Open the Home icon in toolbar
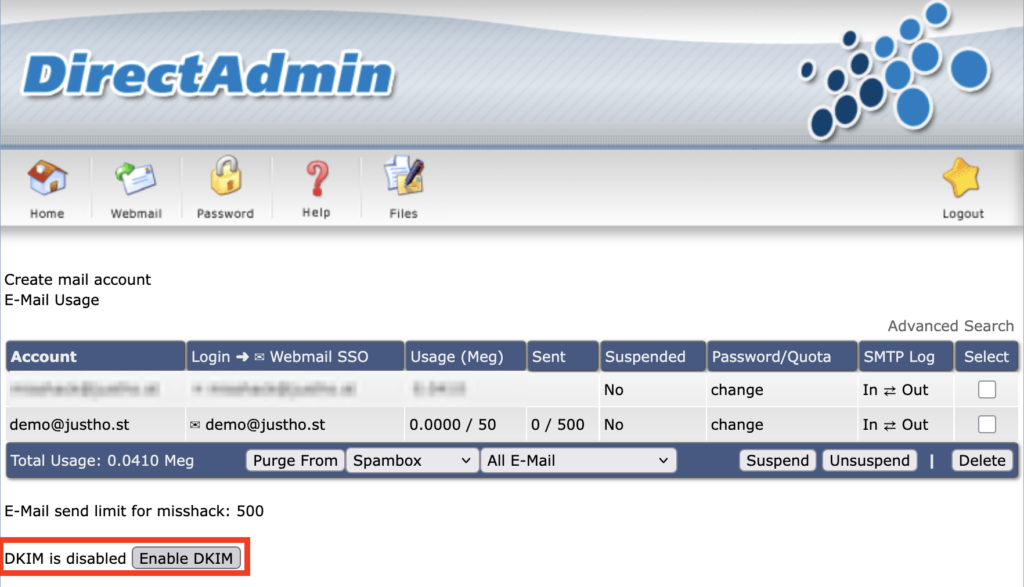Image resolution: width=1024 pixels, height=587 pixels. pyautogui.click(x=46, y=186)
